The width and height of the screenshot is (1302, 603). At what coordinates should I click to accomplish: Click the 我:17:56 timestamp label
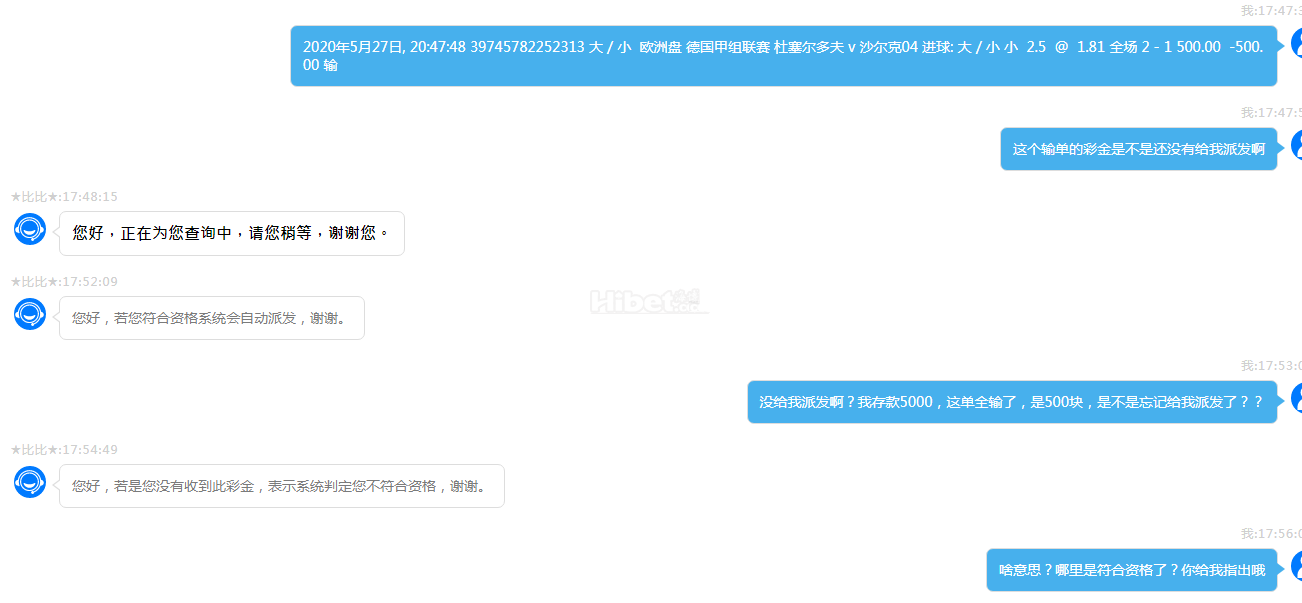pos(1271,534)
